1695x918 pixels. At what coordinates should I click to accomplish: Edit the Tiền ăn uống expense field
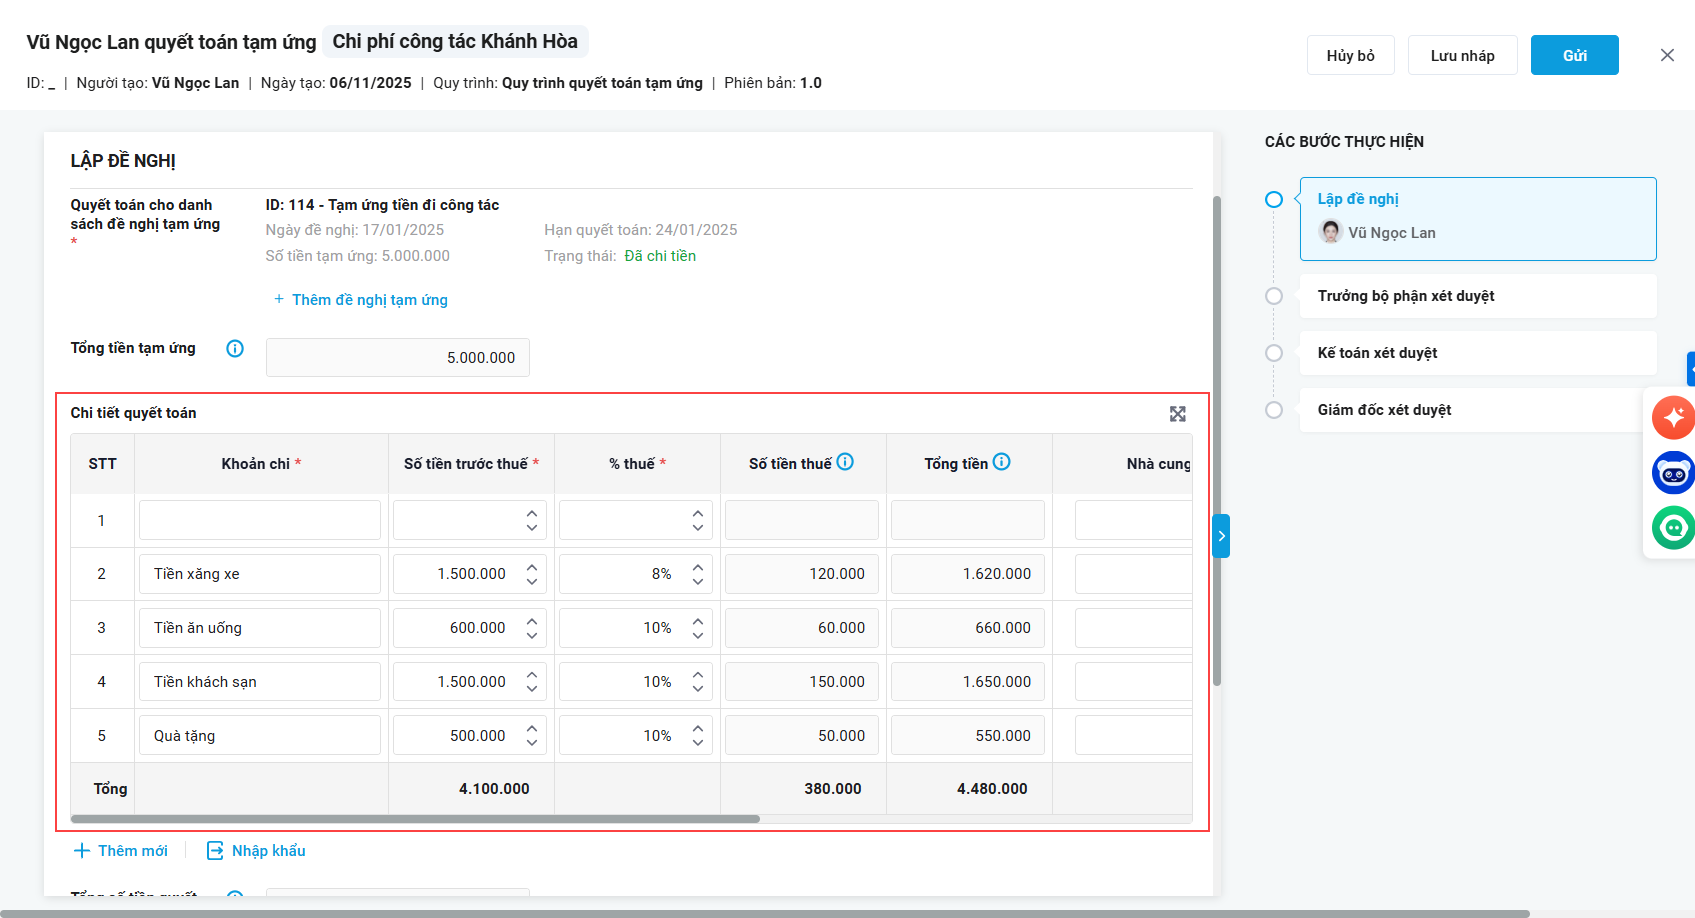coord(260,628)
